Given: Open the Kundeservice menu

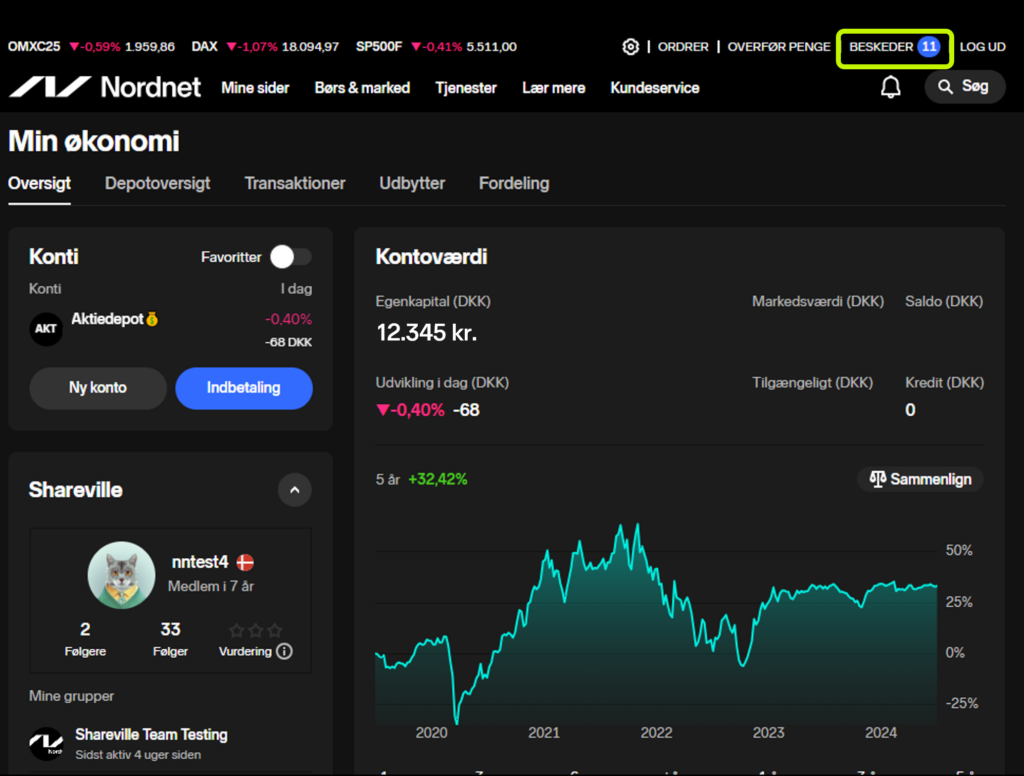Looking at the screenshot, I should pos(655,88).
